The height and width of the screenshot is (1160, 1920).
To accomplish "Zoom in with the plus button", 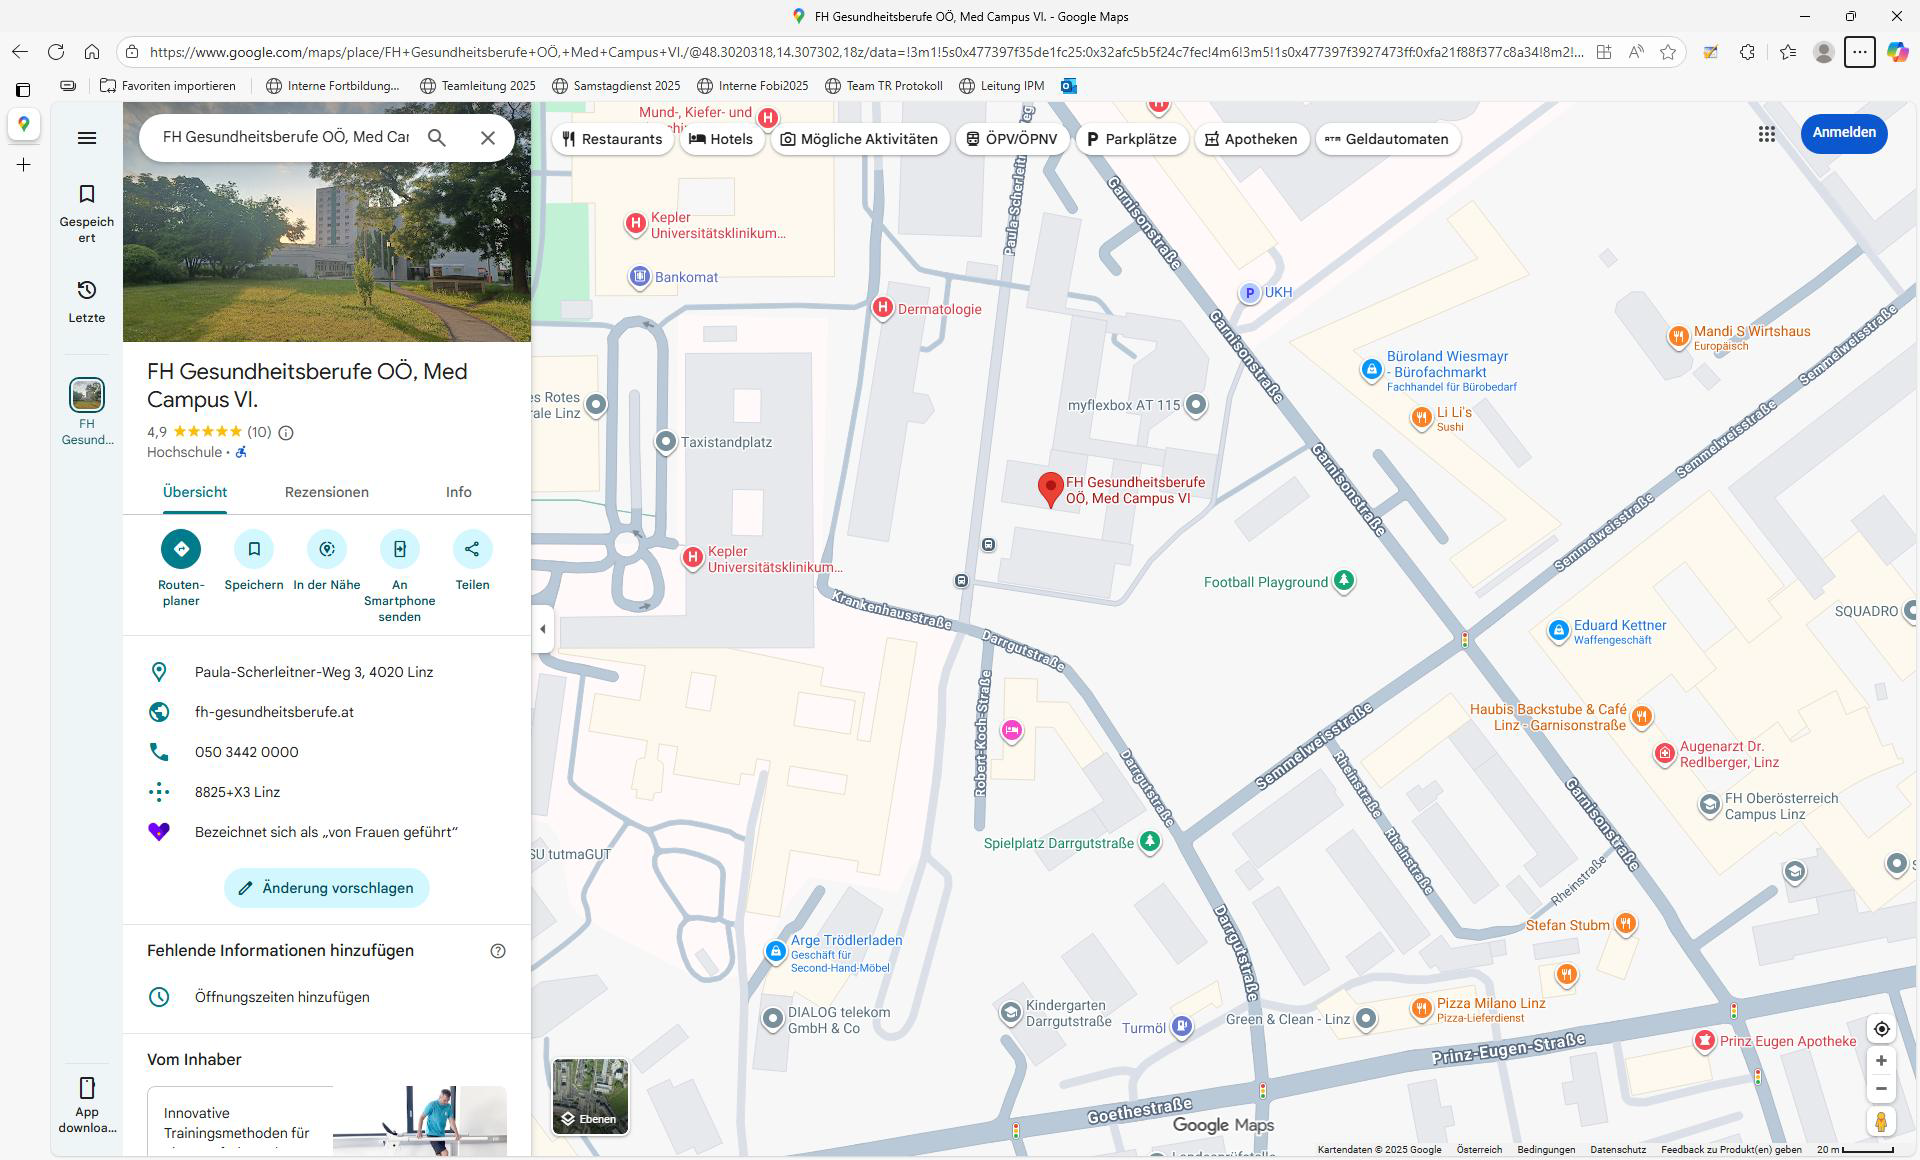I will (1880, 1061).
